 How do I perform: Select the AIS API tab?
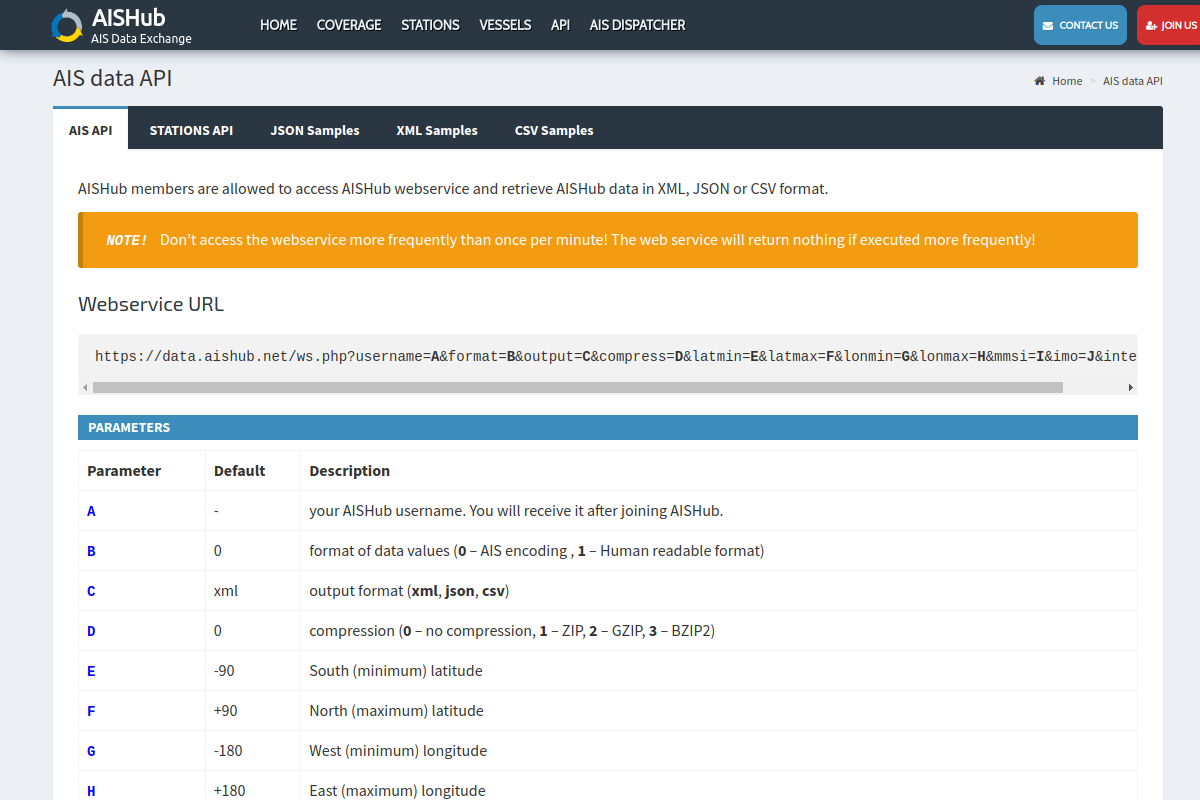click(x=91, y=130)
